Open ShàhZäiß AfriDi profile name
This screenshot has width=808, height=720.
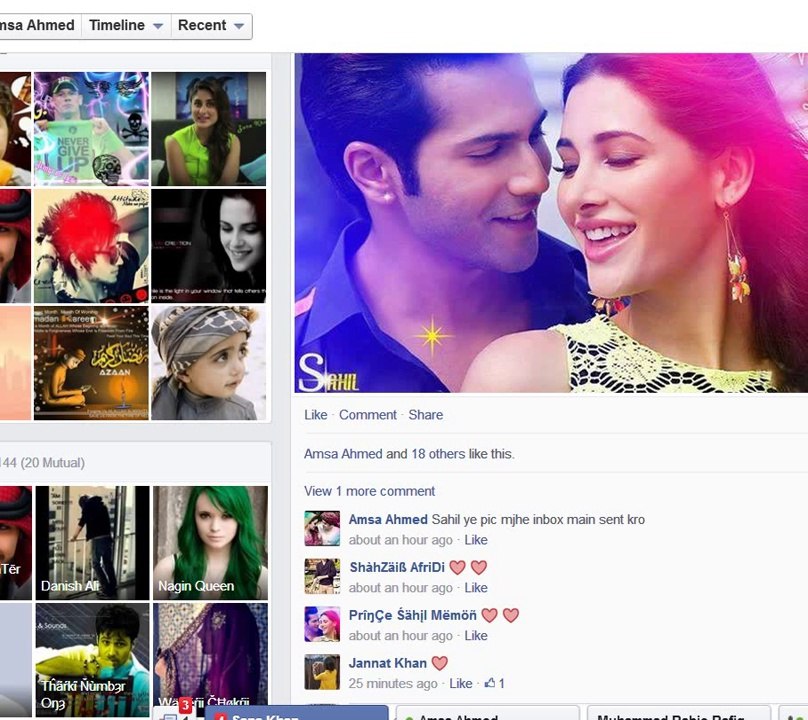point(397,567)
